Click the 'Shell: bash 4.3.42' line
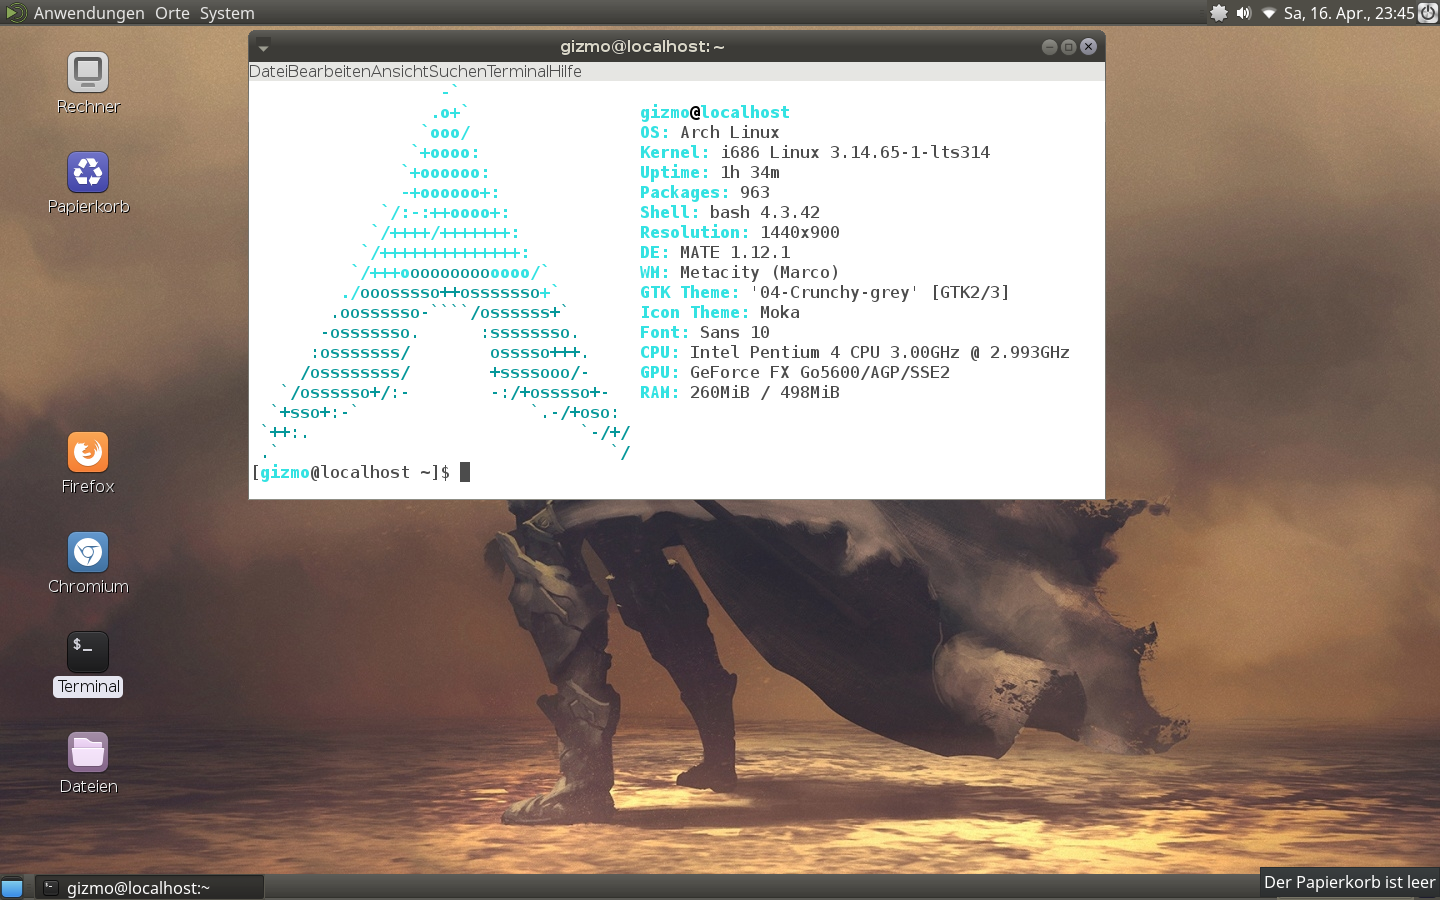Screen dimensions: 1440x900 click(x=730, y=212)
